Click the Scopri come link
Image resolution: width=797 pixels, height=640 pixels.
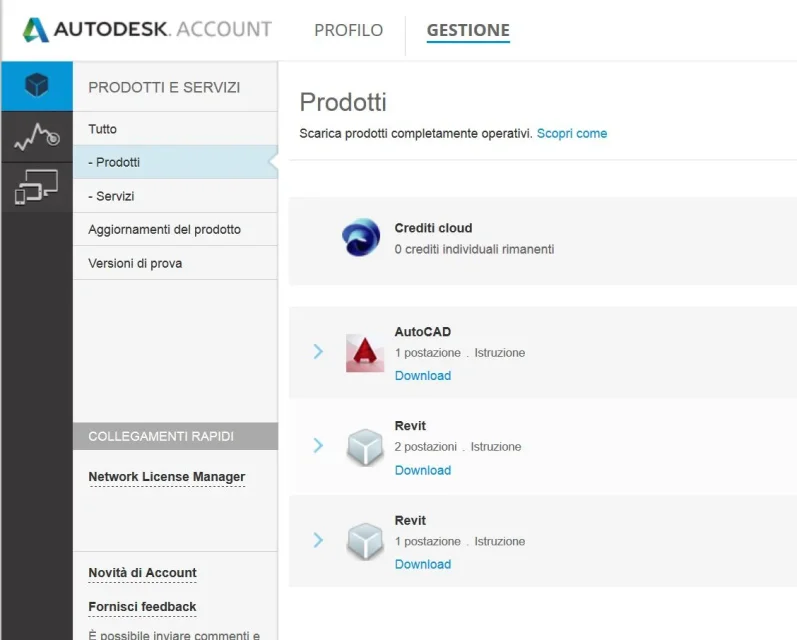coord(572,133)
